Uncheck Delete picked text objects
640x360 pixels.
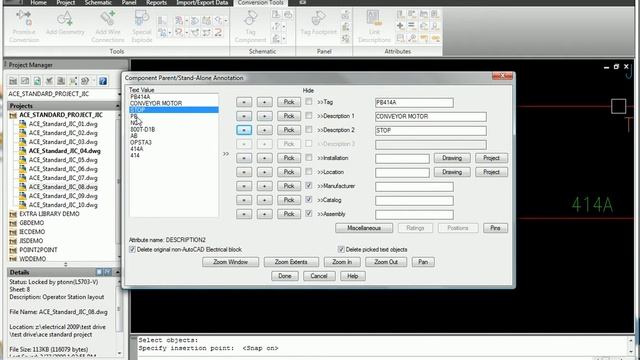tap(341, 249)
